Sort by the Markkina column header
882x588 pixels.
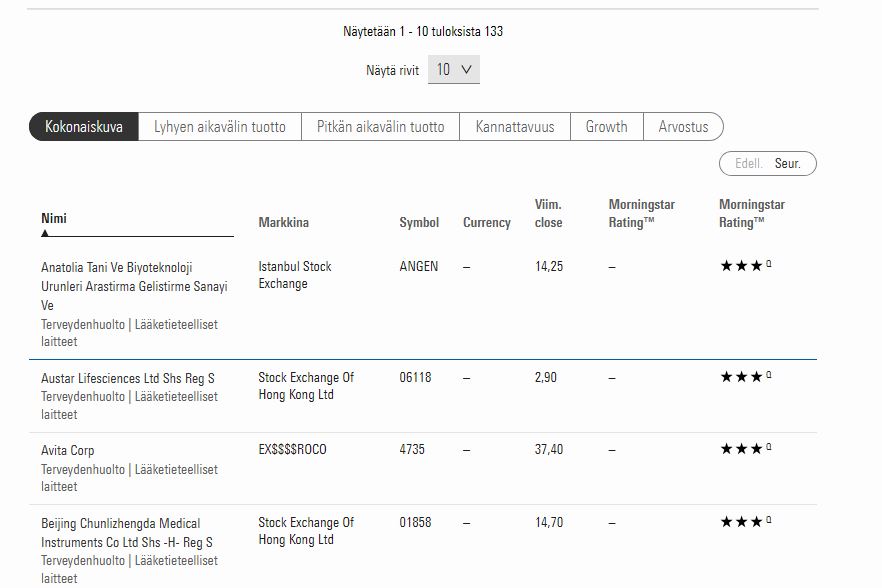(x=284, y=222)
